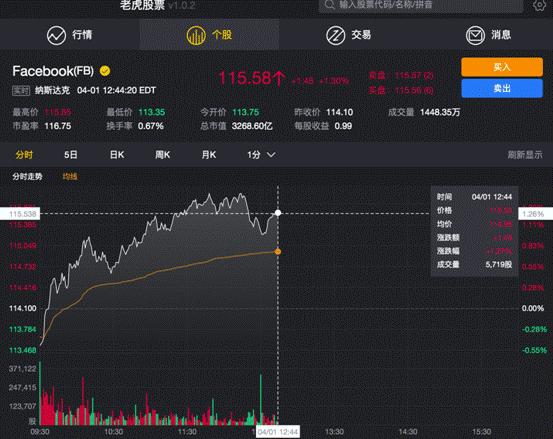Focus the stock code search field

tap(421, 5)
